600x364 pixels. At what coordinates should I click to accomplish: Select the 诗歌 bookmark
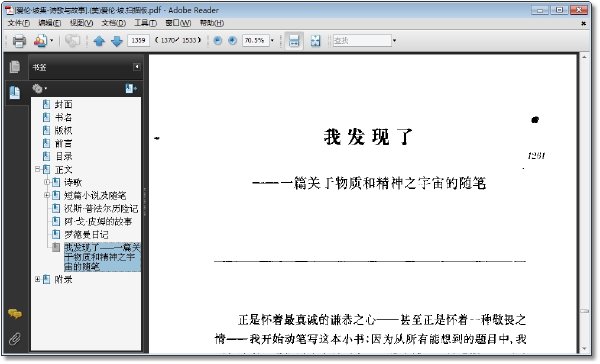[73, 182]
